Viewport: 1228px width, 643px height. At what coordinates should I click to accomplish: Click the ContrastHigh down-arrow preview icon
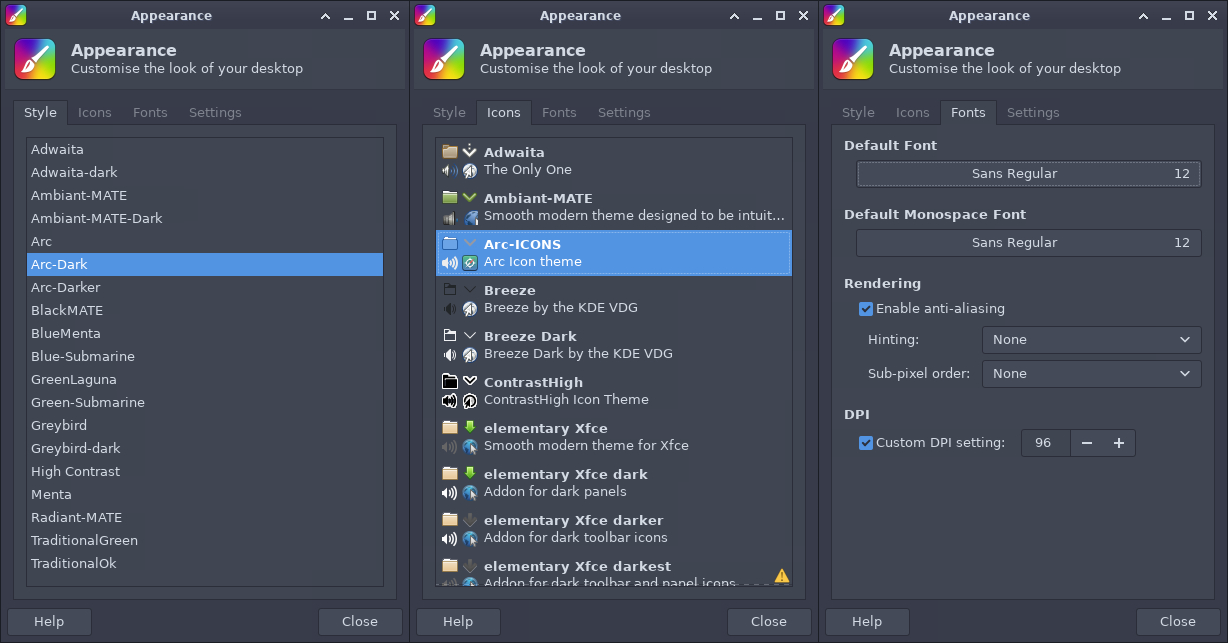(x=470, y=382)
